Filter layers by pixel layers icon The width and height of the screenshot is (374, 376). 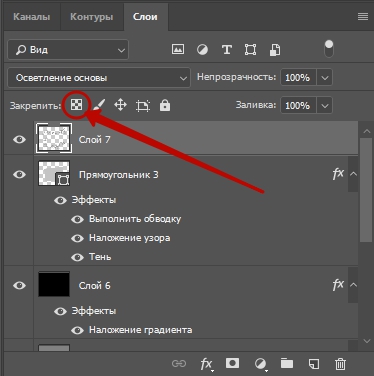178,50
